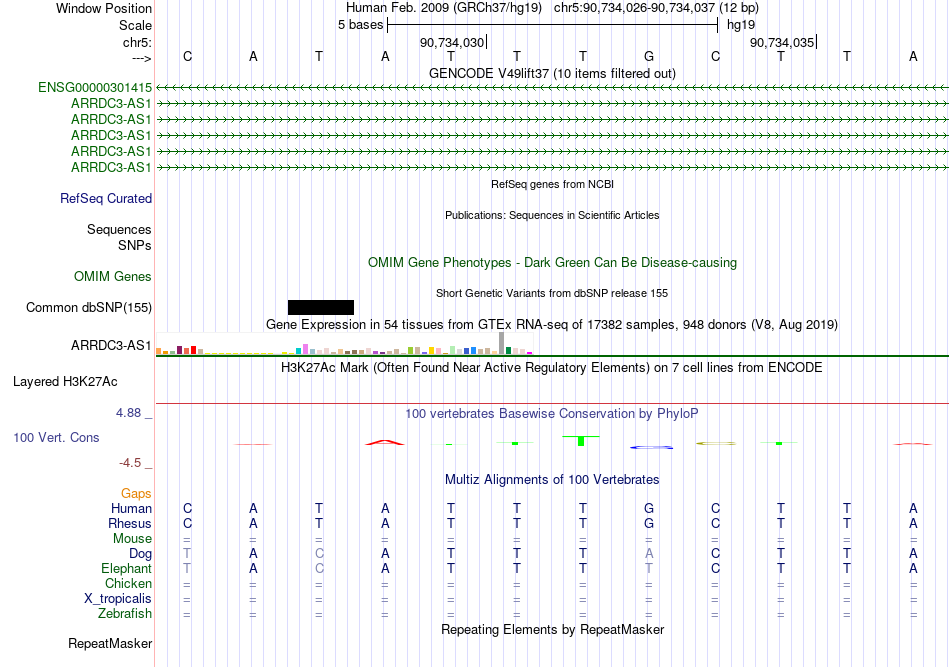Open the RefSeq Curated track label

pyautogui.click(x=106, y=199)
